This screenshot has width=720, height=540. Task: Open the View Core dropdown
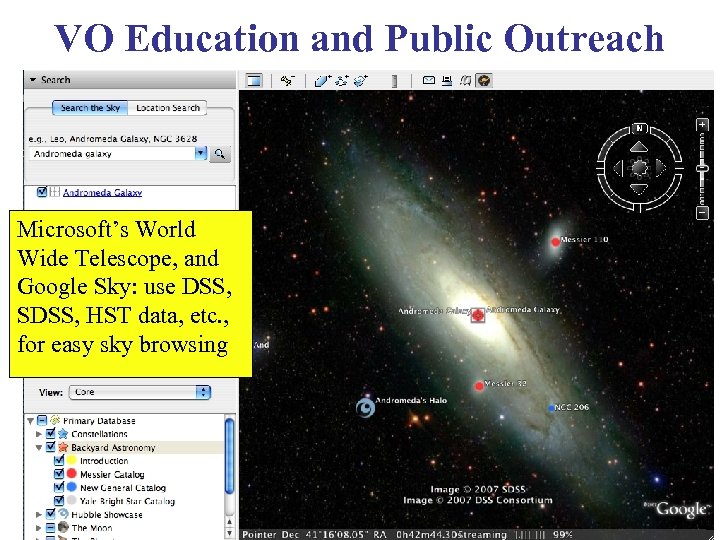pyautogui.click(x=140, y=392)
